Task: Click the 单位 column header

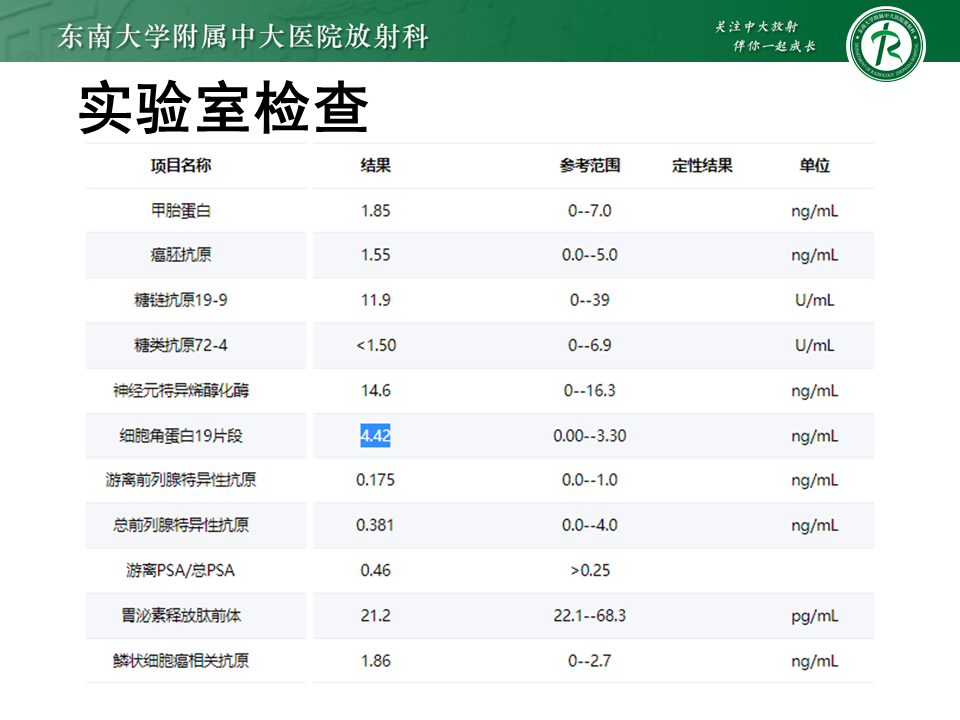Action: coord(816,166)
